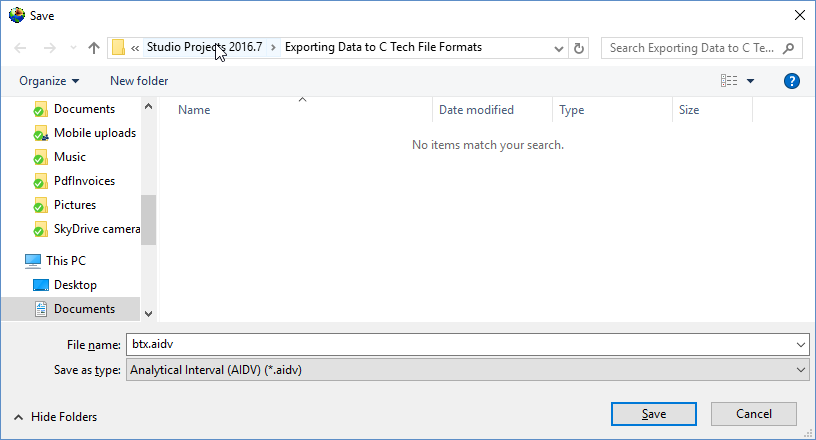The height and width of the screenshot is (440, 816).
Task: Select the Pictures folder icon
Action: pos(40,205)
